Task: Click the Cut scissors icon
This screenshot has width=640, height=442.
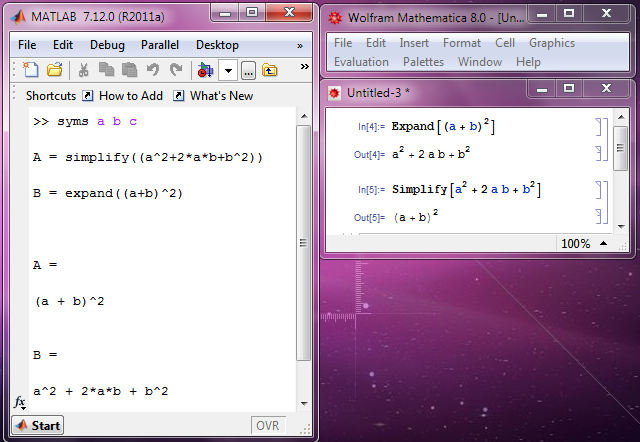Action: (84, 70)
